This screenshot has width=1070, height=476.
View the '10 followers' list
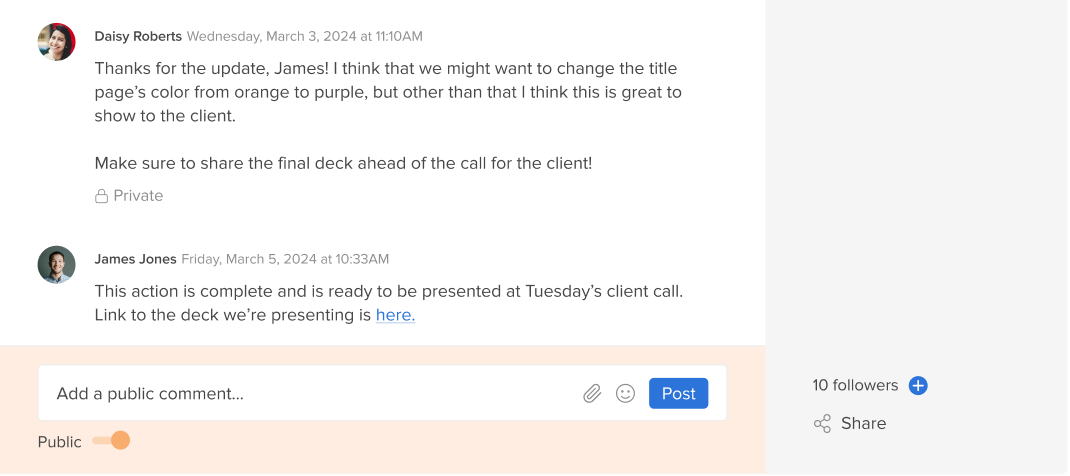pos(855,385)
